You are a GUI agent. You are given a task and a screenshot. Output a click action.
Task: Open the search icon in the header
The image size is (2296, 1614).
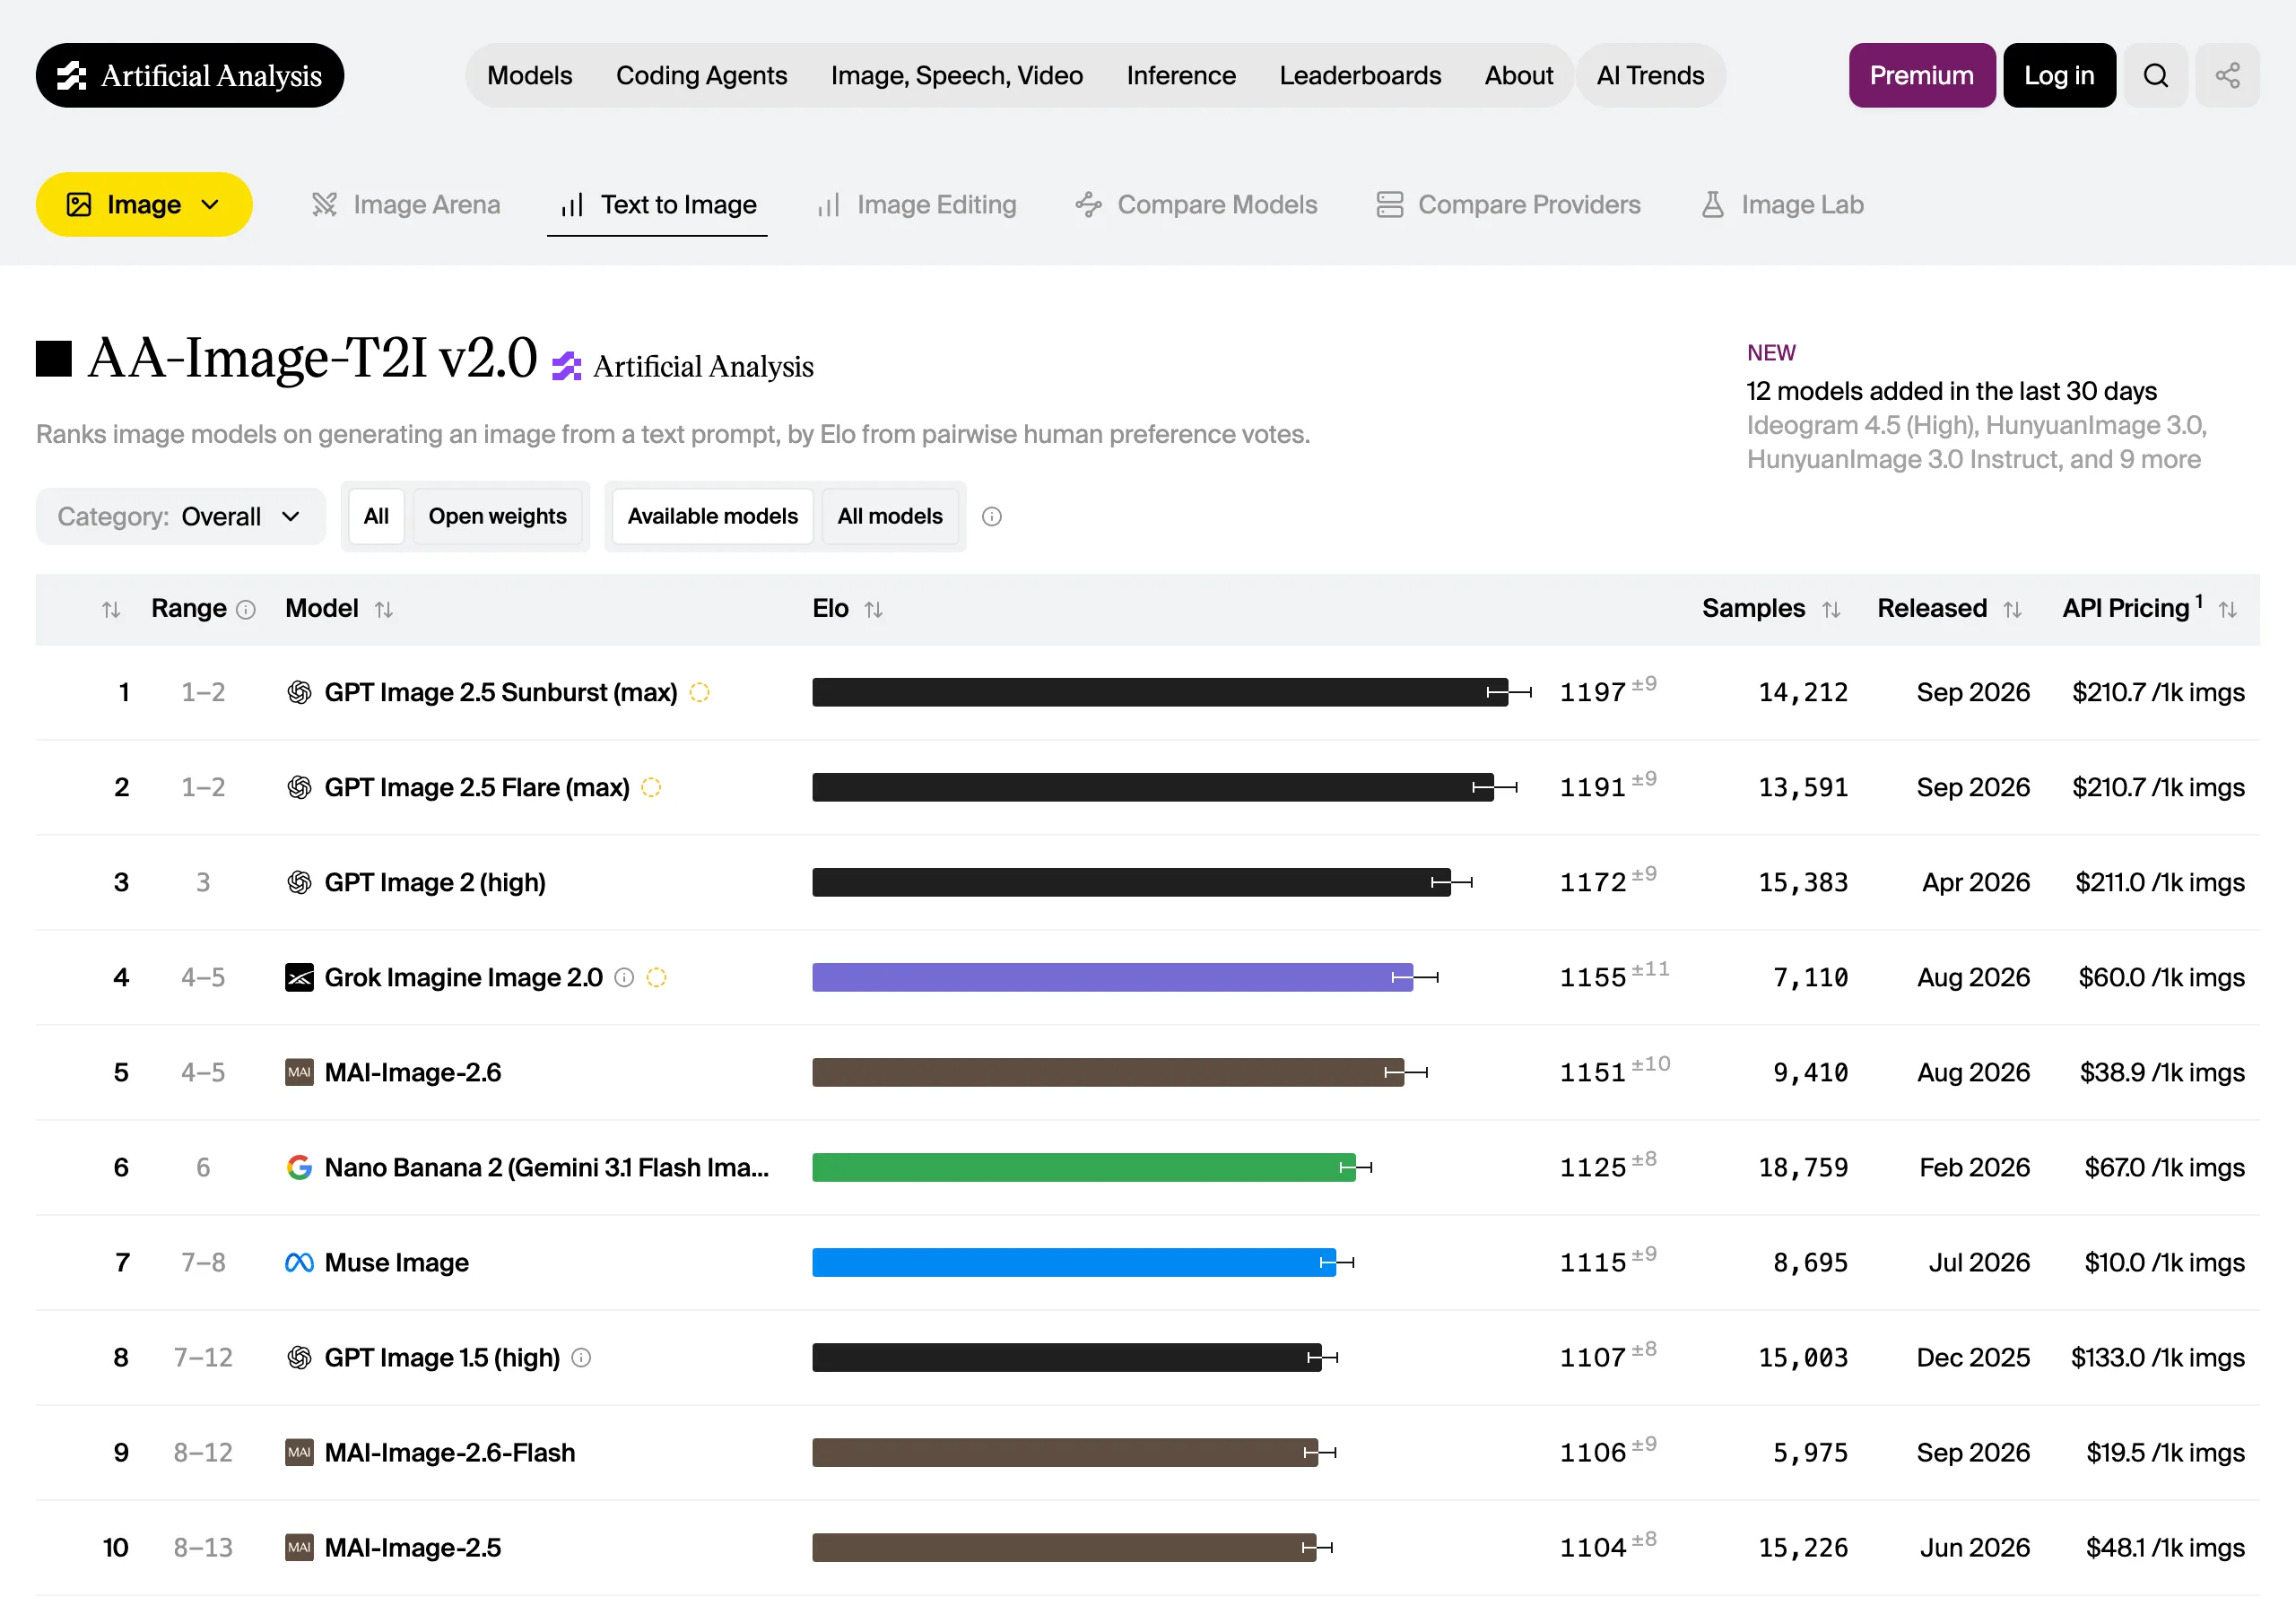pyautogui.click(x=2155, y=75)
